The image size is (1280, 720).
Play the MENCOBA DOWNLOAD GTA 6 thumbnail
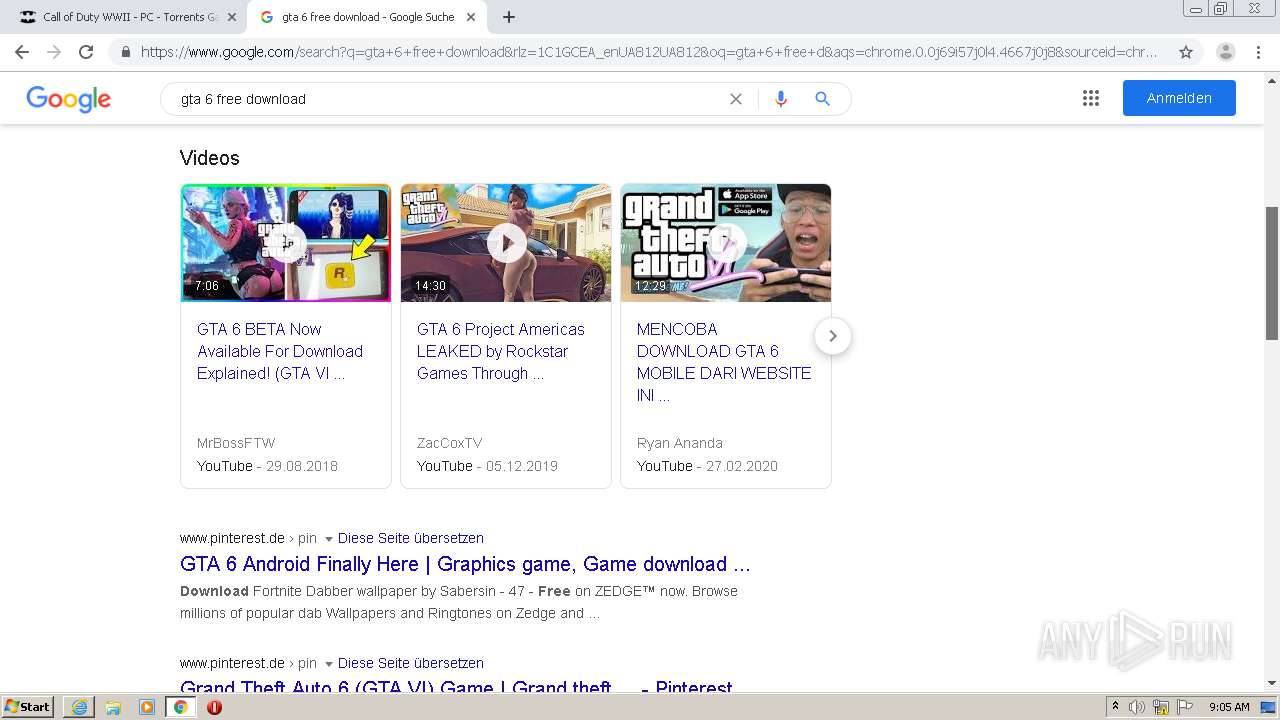point(726,242)
